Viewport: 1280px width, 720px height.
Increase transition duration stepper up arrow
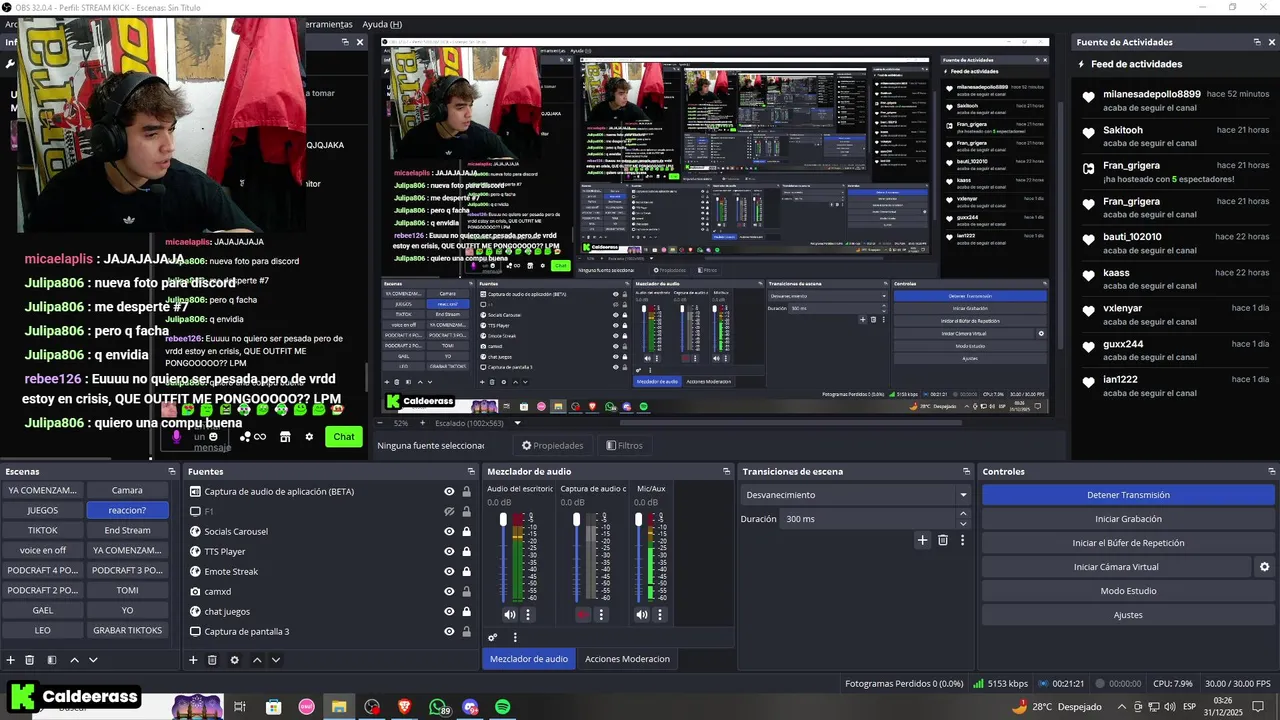pos(963,514)
